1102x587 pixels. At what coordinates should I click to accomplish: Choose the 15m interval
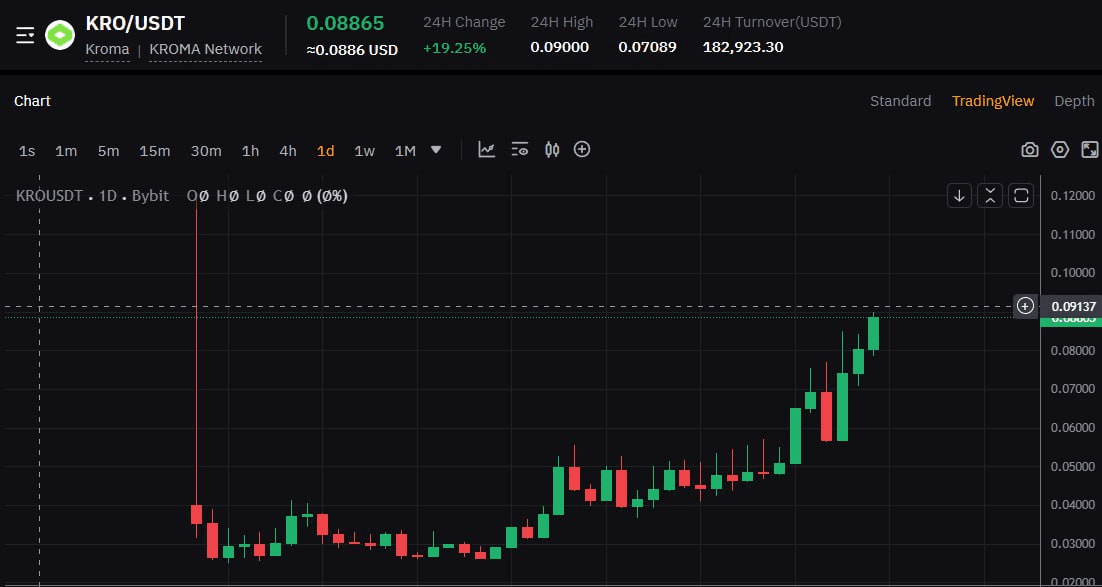tap(154, 151)
